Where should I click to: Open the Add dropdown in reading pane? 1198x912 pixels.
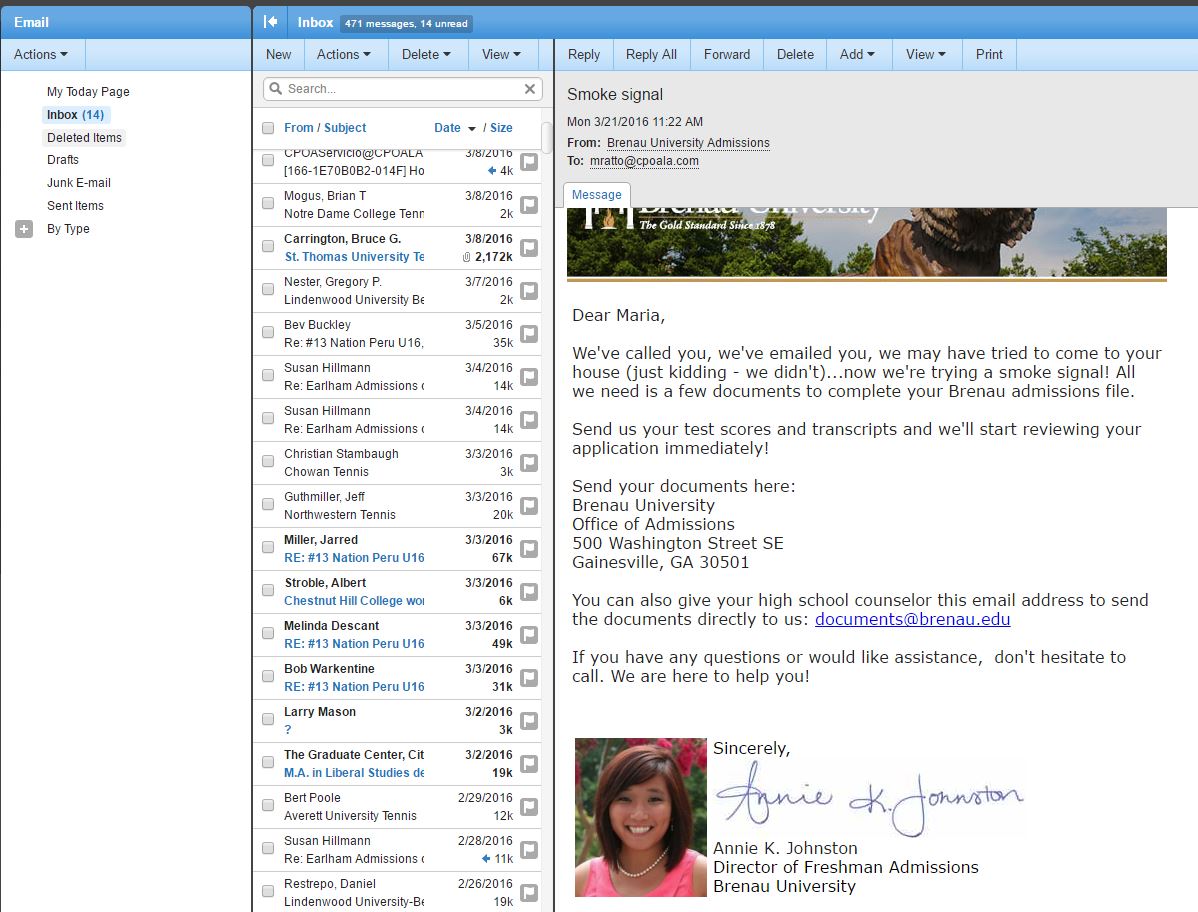[857, 54]
